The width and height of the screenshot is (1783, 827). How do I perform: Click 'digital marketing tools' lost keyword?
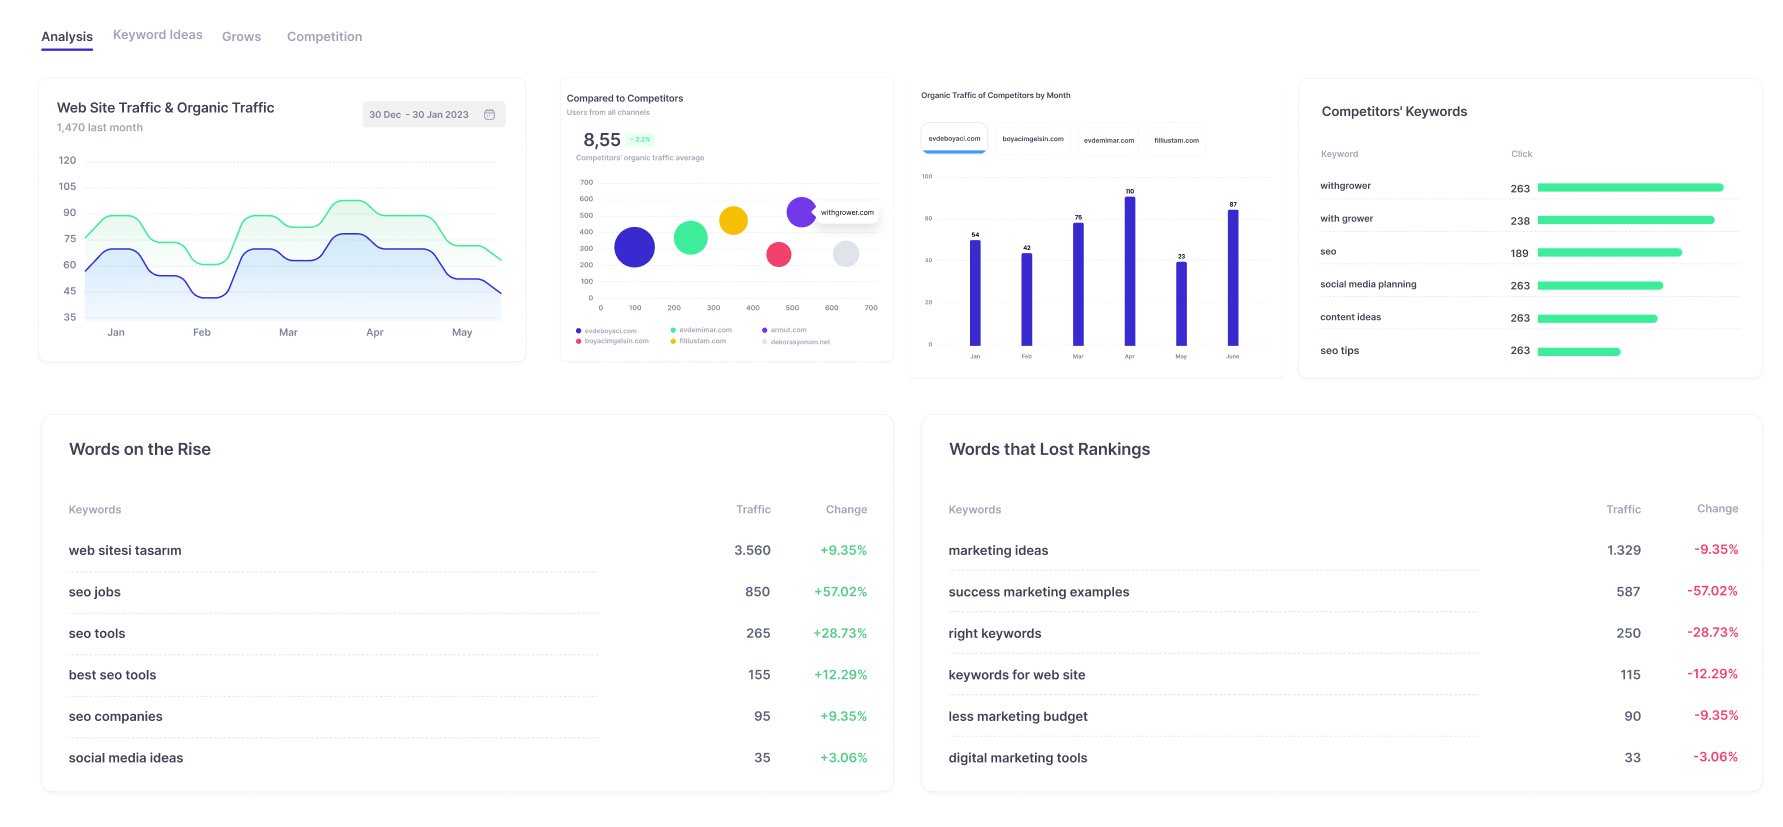pos(1018,758)
